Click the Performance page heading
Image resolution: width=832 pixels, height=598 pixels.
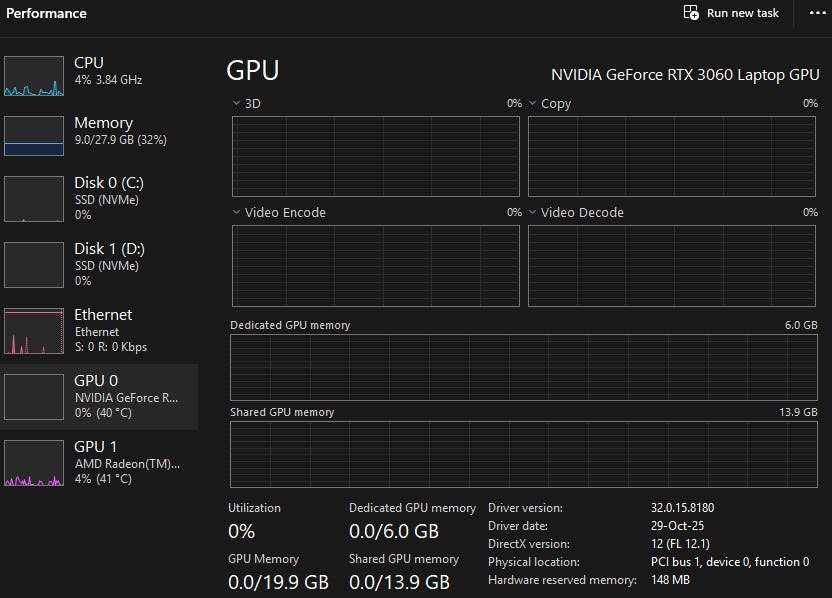pos(47,14)
